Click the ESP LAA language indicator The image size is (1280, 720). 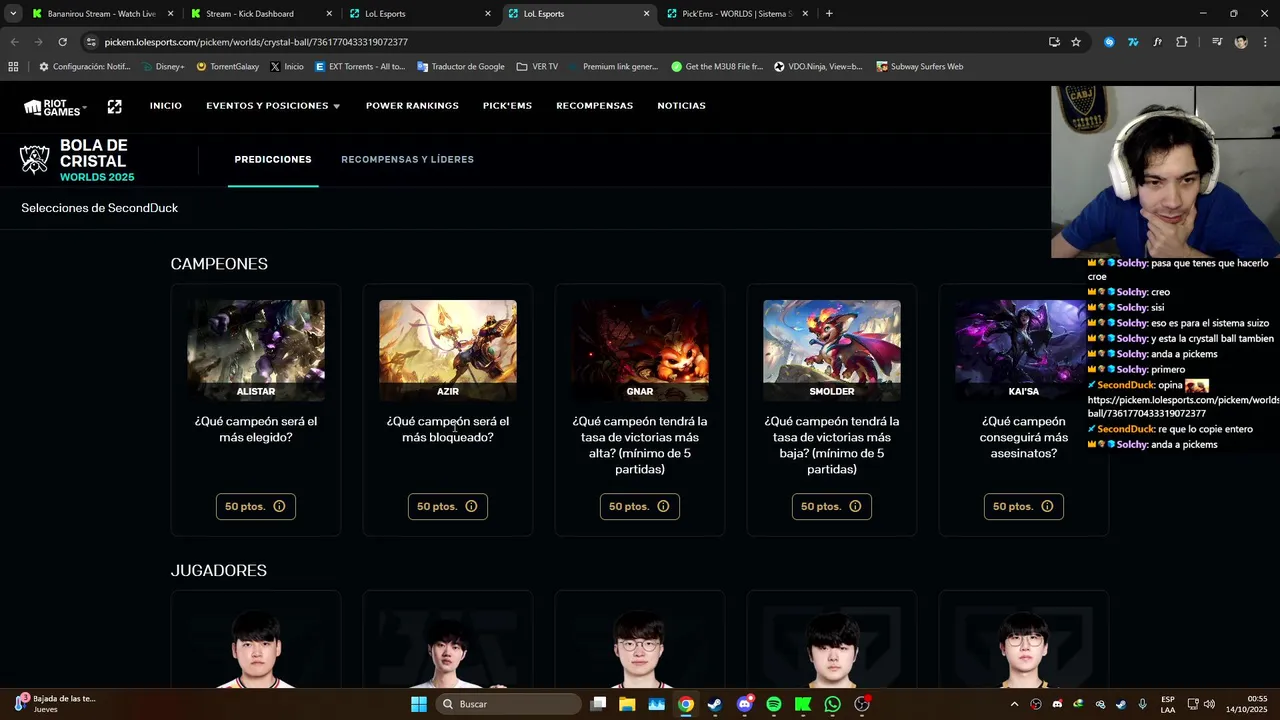tap(1168, 704)
